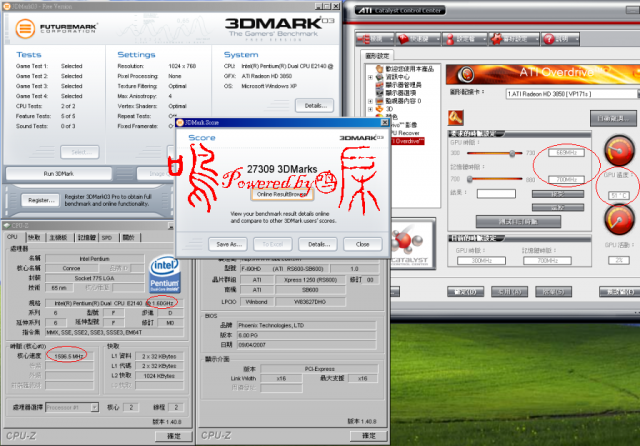Viewport: 640px width, 446px height.
Task: Open Preferences toolbar button with gear icon
Action: point(513,39)
